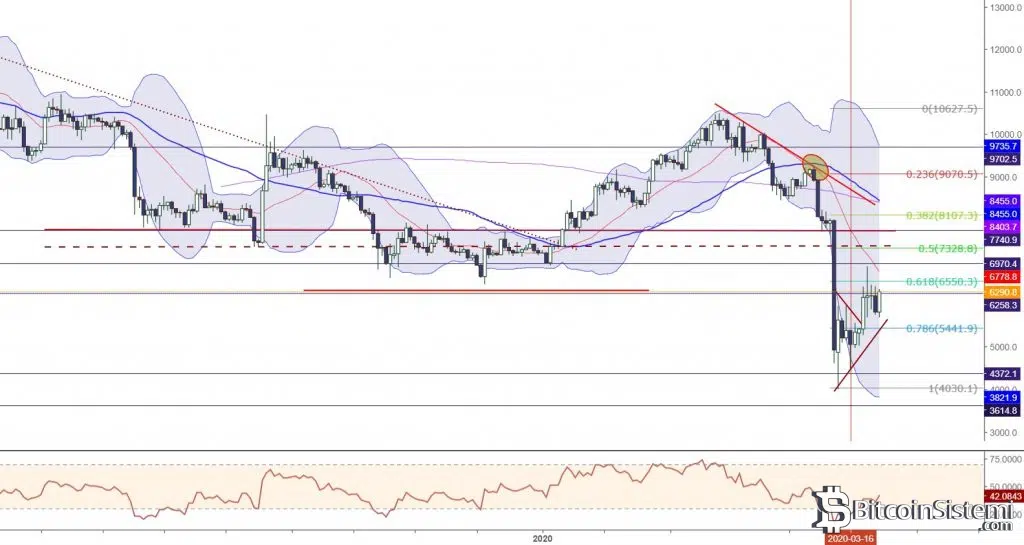Select the 0.786(5441.9) Fibonacci level label
The height and width of the screenshot is (545, 1024).
coord(941,328)
